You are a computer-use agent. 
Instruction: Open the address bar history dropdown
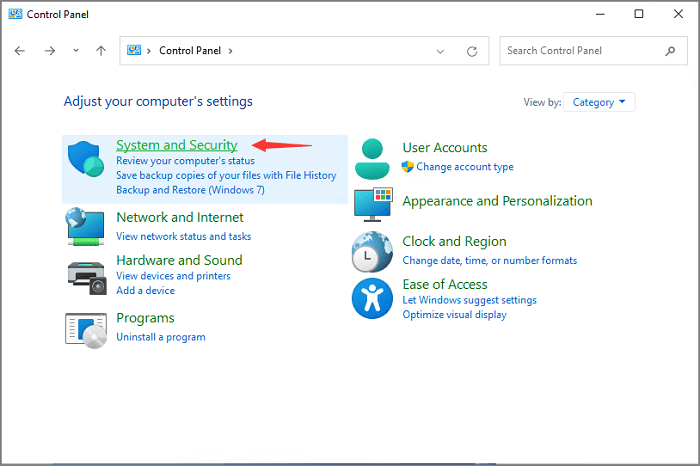pos(440,51)
